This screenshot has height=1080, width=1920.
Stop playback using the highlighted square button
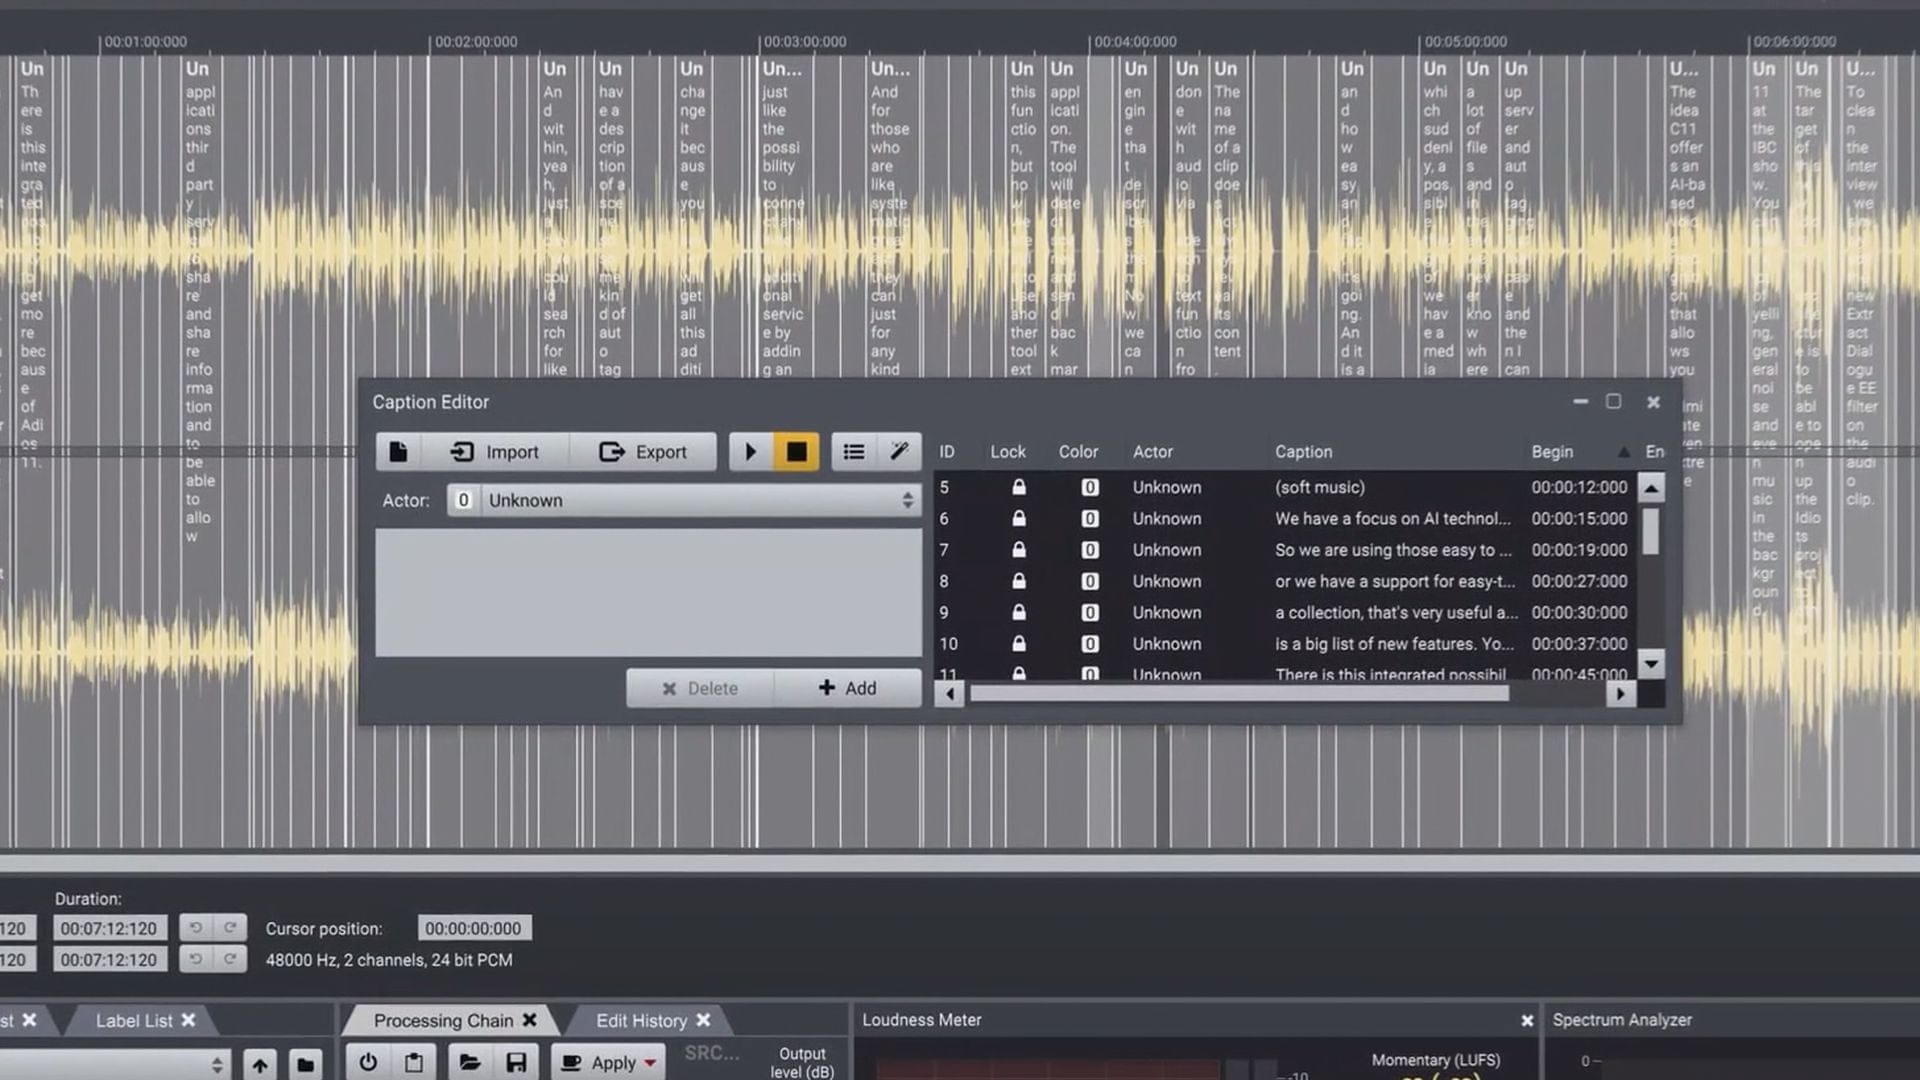pos(796,452)
